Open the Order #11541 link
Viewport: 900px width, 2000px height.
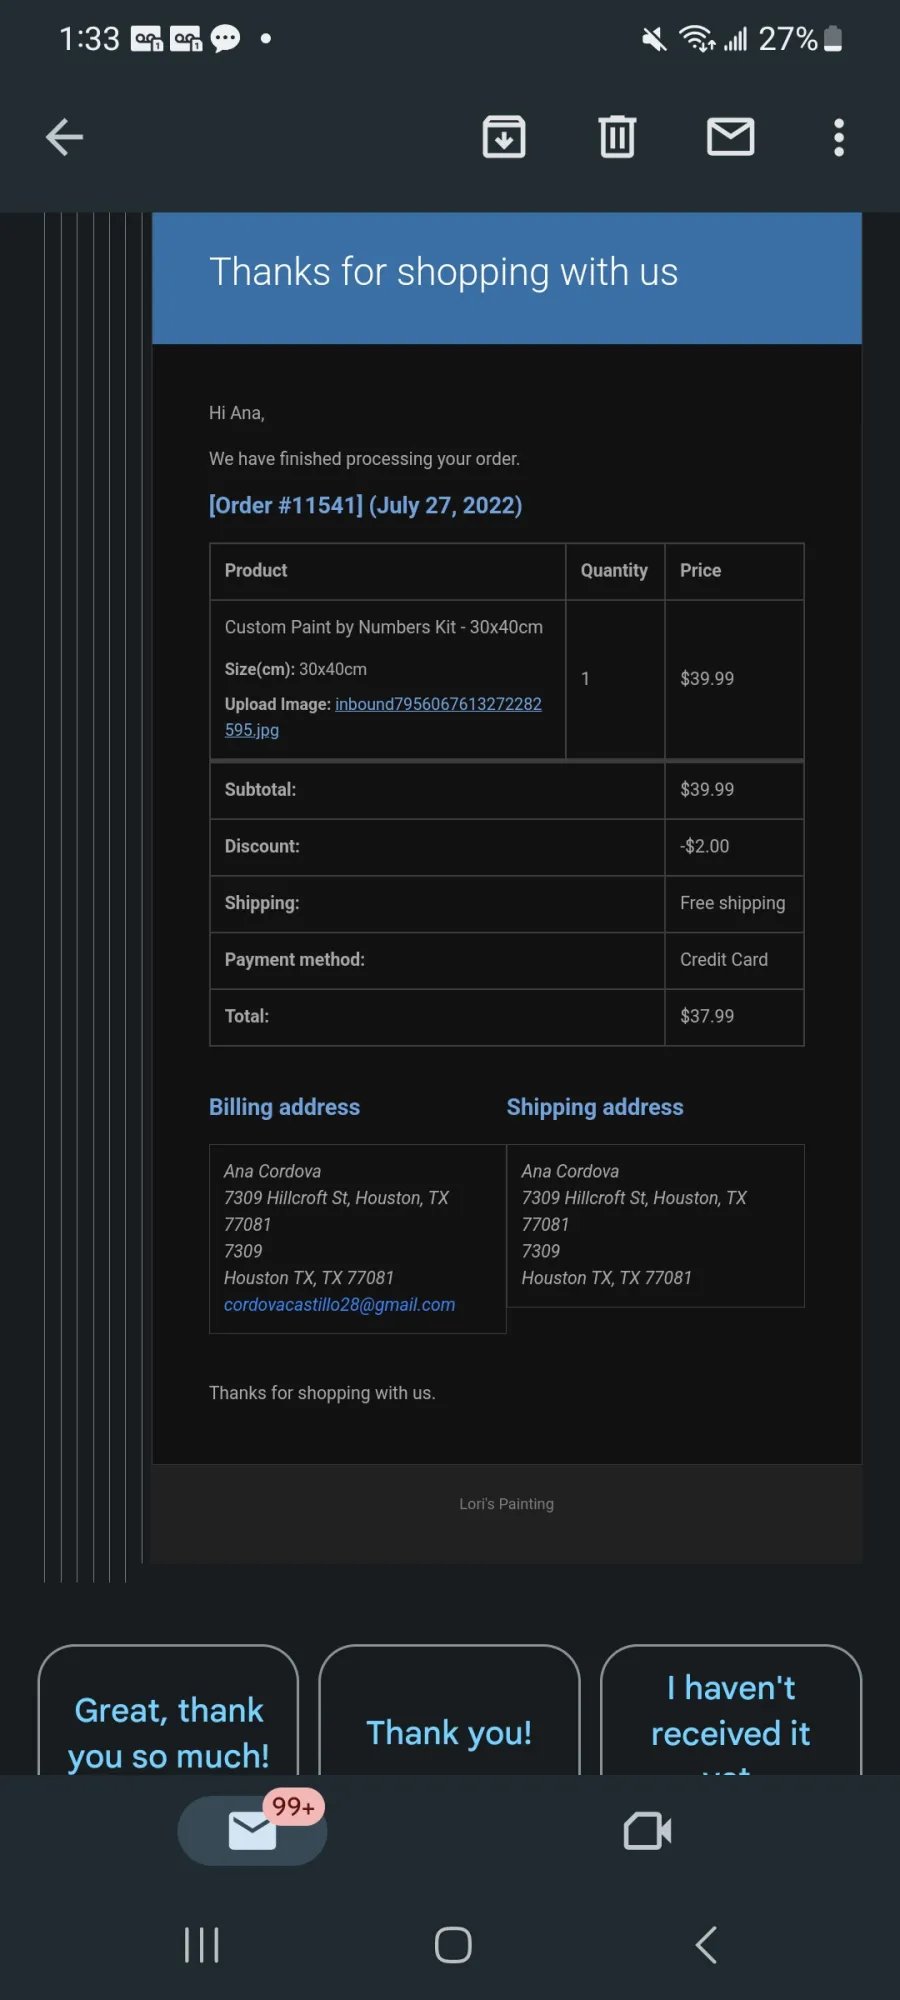pyautogui.click(x=365, y=505)
